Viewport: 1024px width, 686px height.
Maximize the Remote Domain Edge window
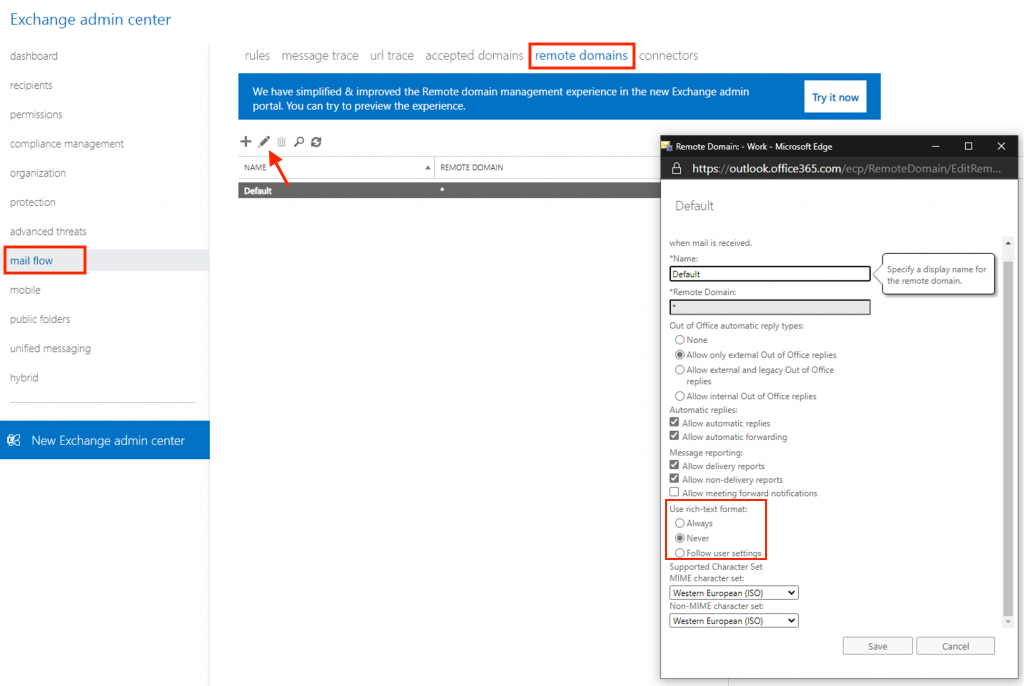pyautogui.click(x=968, y=146)
